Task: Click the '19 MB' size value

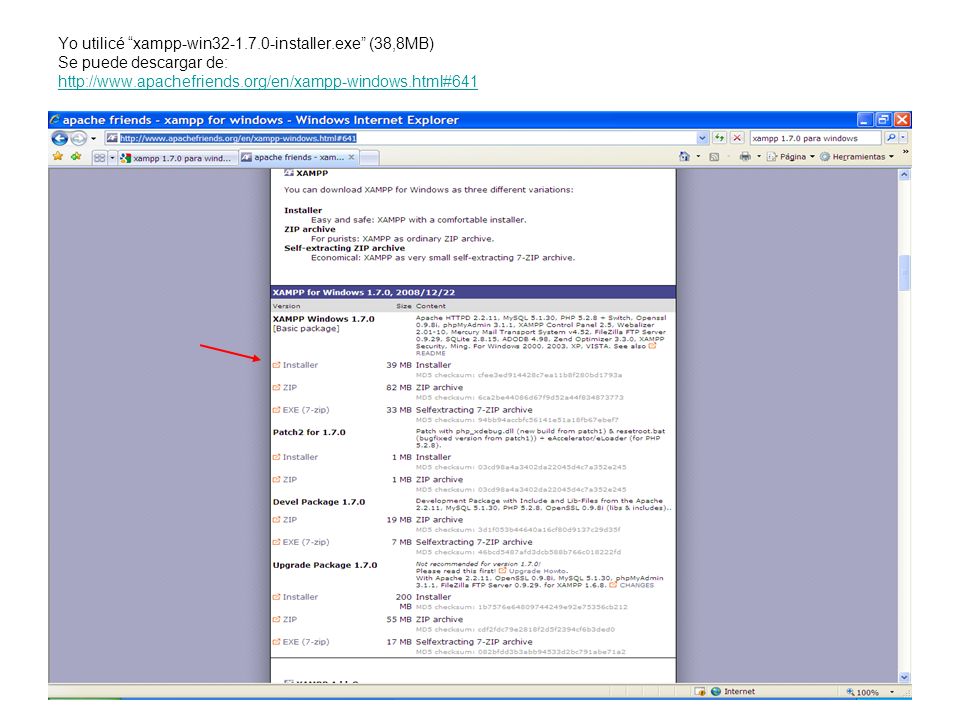Action: [x=399, y=520]
